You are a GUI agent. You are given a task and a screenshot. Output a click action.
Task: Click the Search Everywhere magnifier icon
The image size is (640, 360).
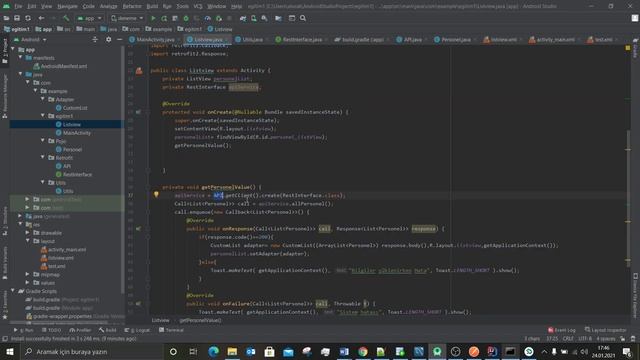303,18
